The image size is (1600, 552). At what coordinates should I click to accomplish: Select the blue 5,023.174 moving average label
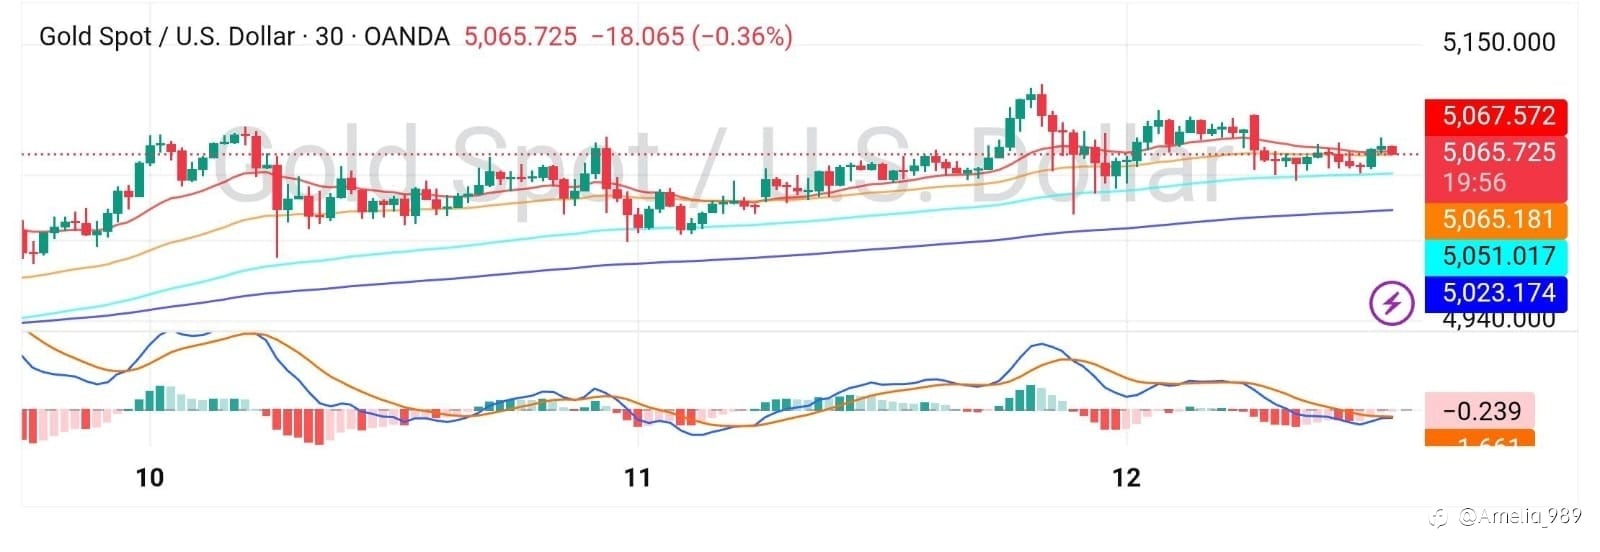click(x=1497, y=293)
